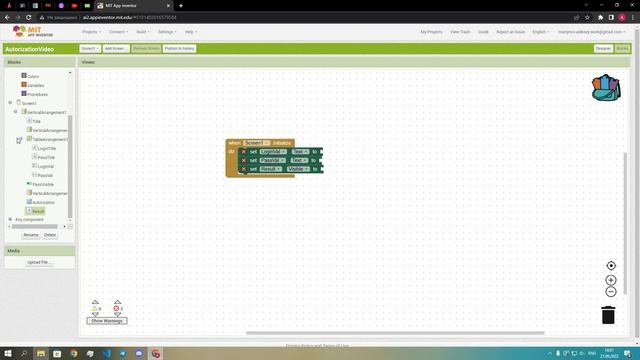Open Screen1 dropdown in the when block

tap(257, 143)
